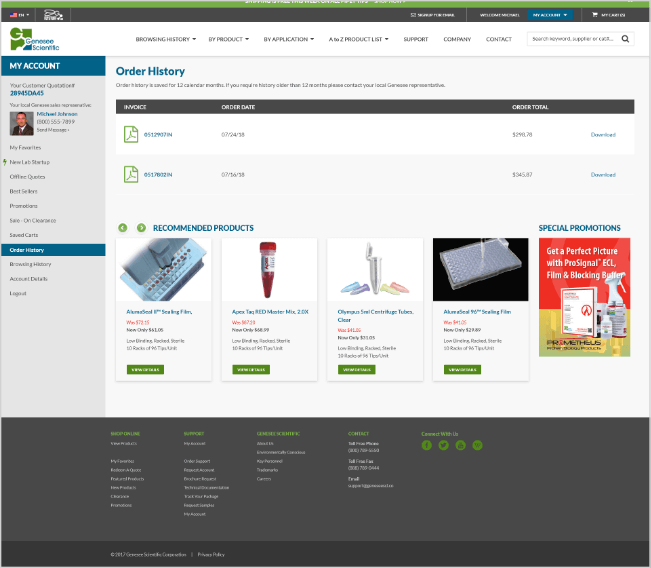Select Best Sellers in the sidebar
This screenshot has height=568, width=651.
[23, 191]
